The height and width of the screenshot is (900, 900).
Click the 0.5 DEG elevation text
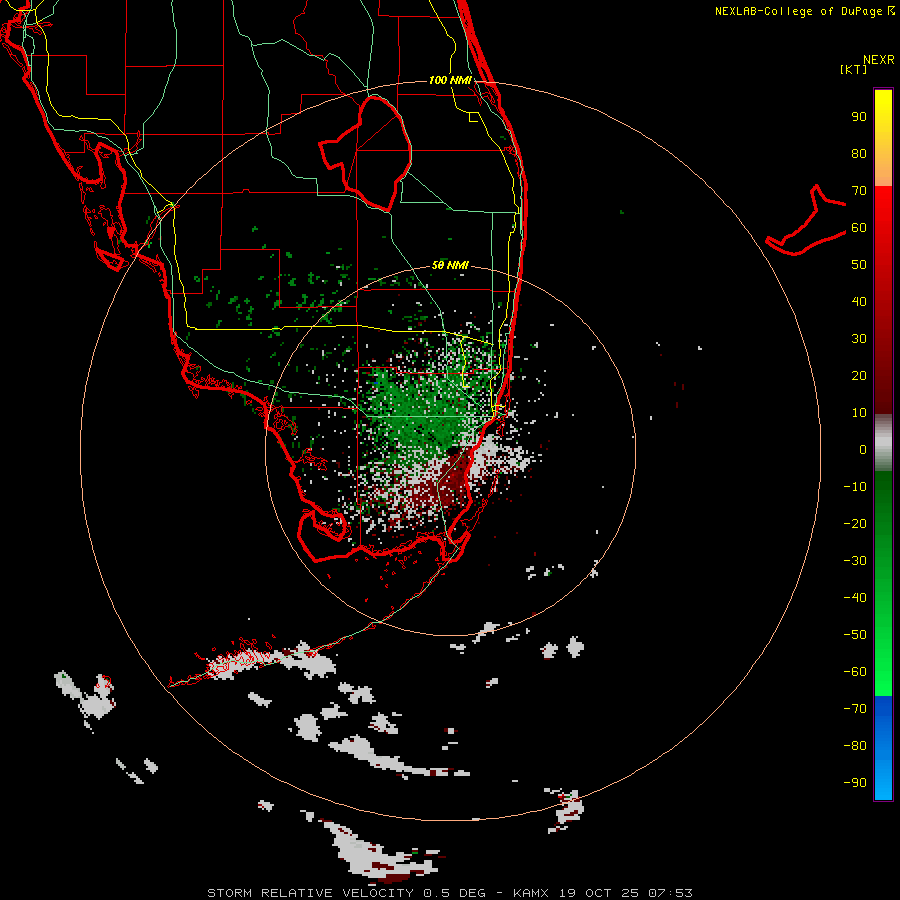pos(454,893)
